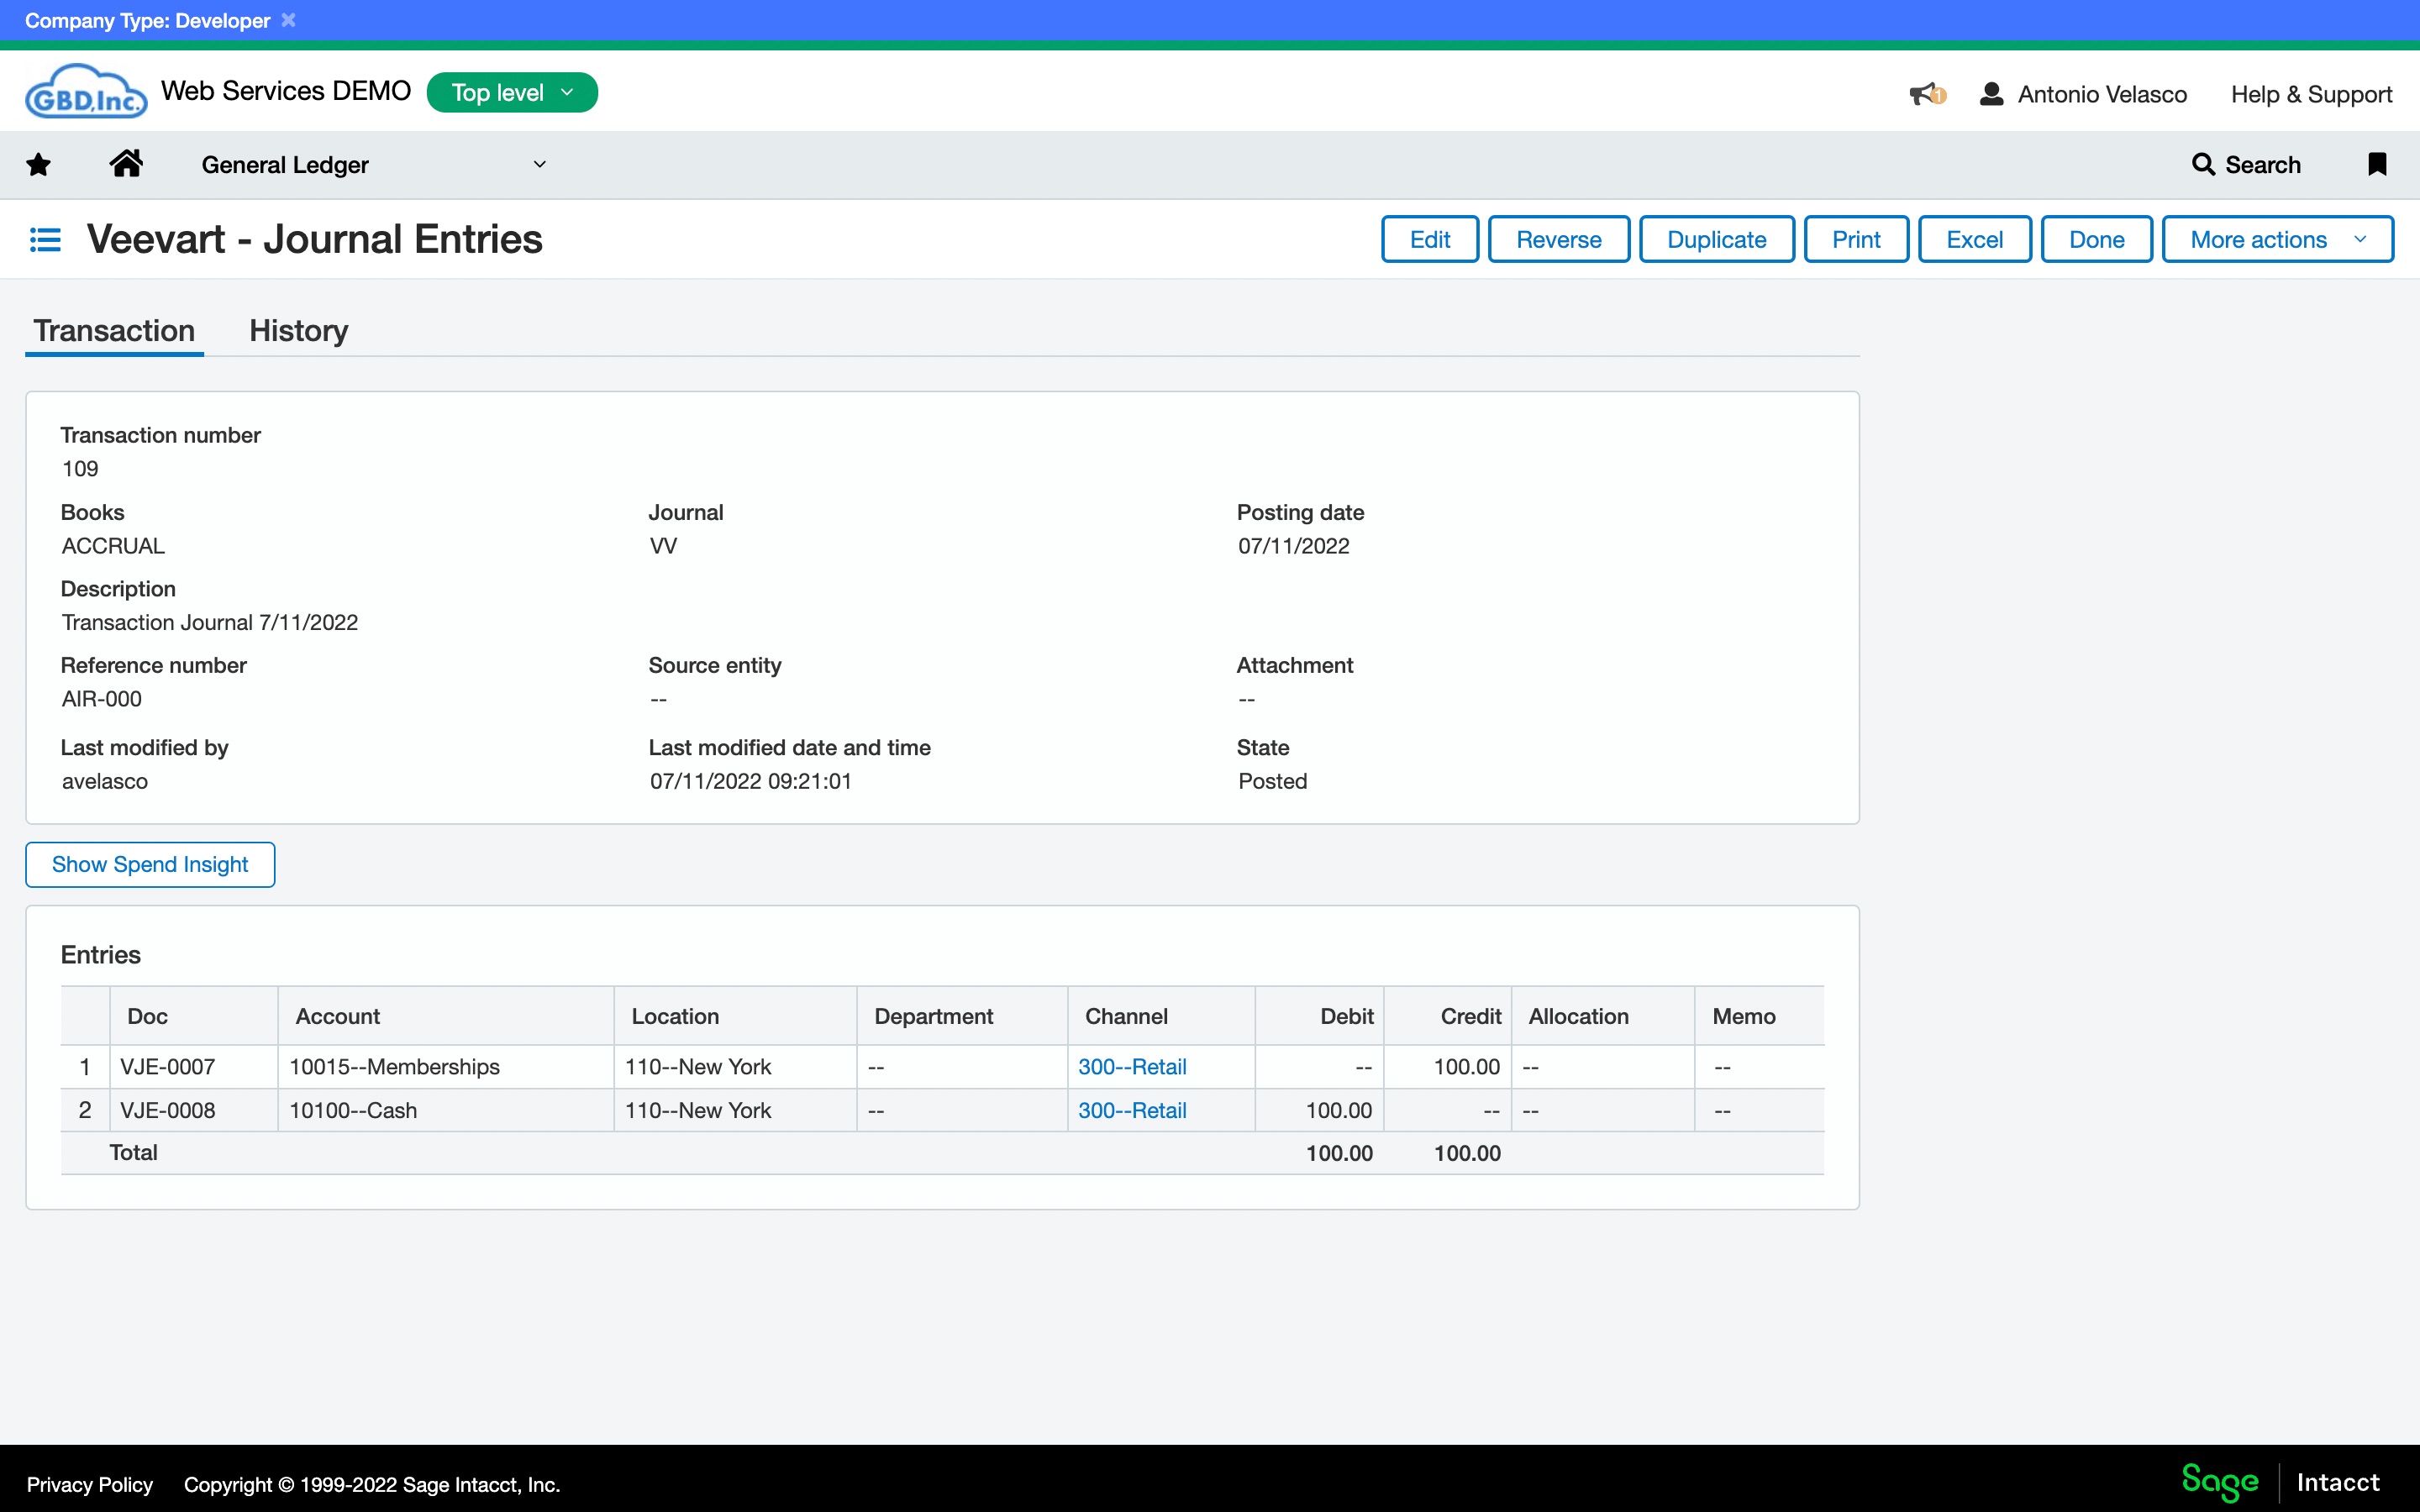Click the Home icon in the navigation bar

point(127,164)
